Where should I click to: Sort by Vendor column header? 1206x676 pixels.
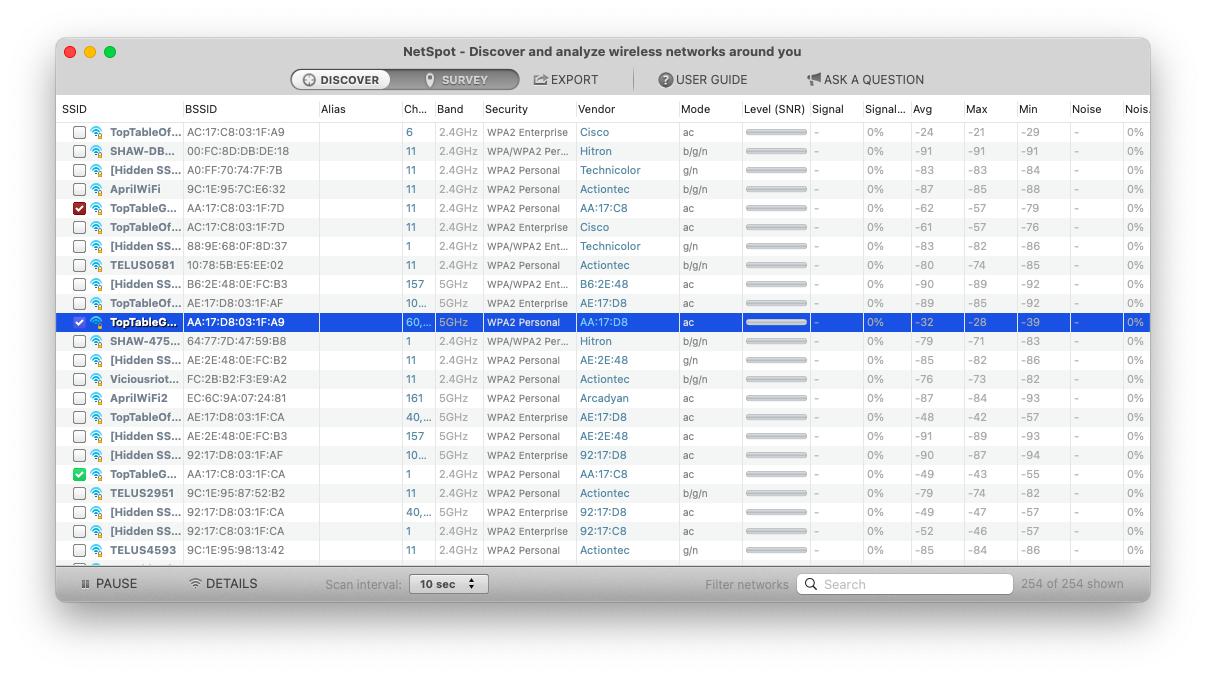627,109
